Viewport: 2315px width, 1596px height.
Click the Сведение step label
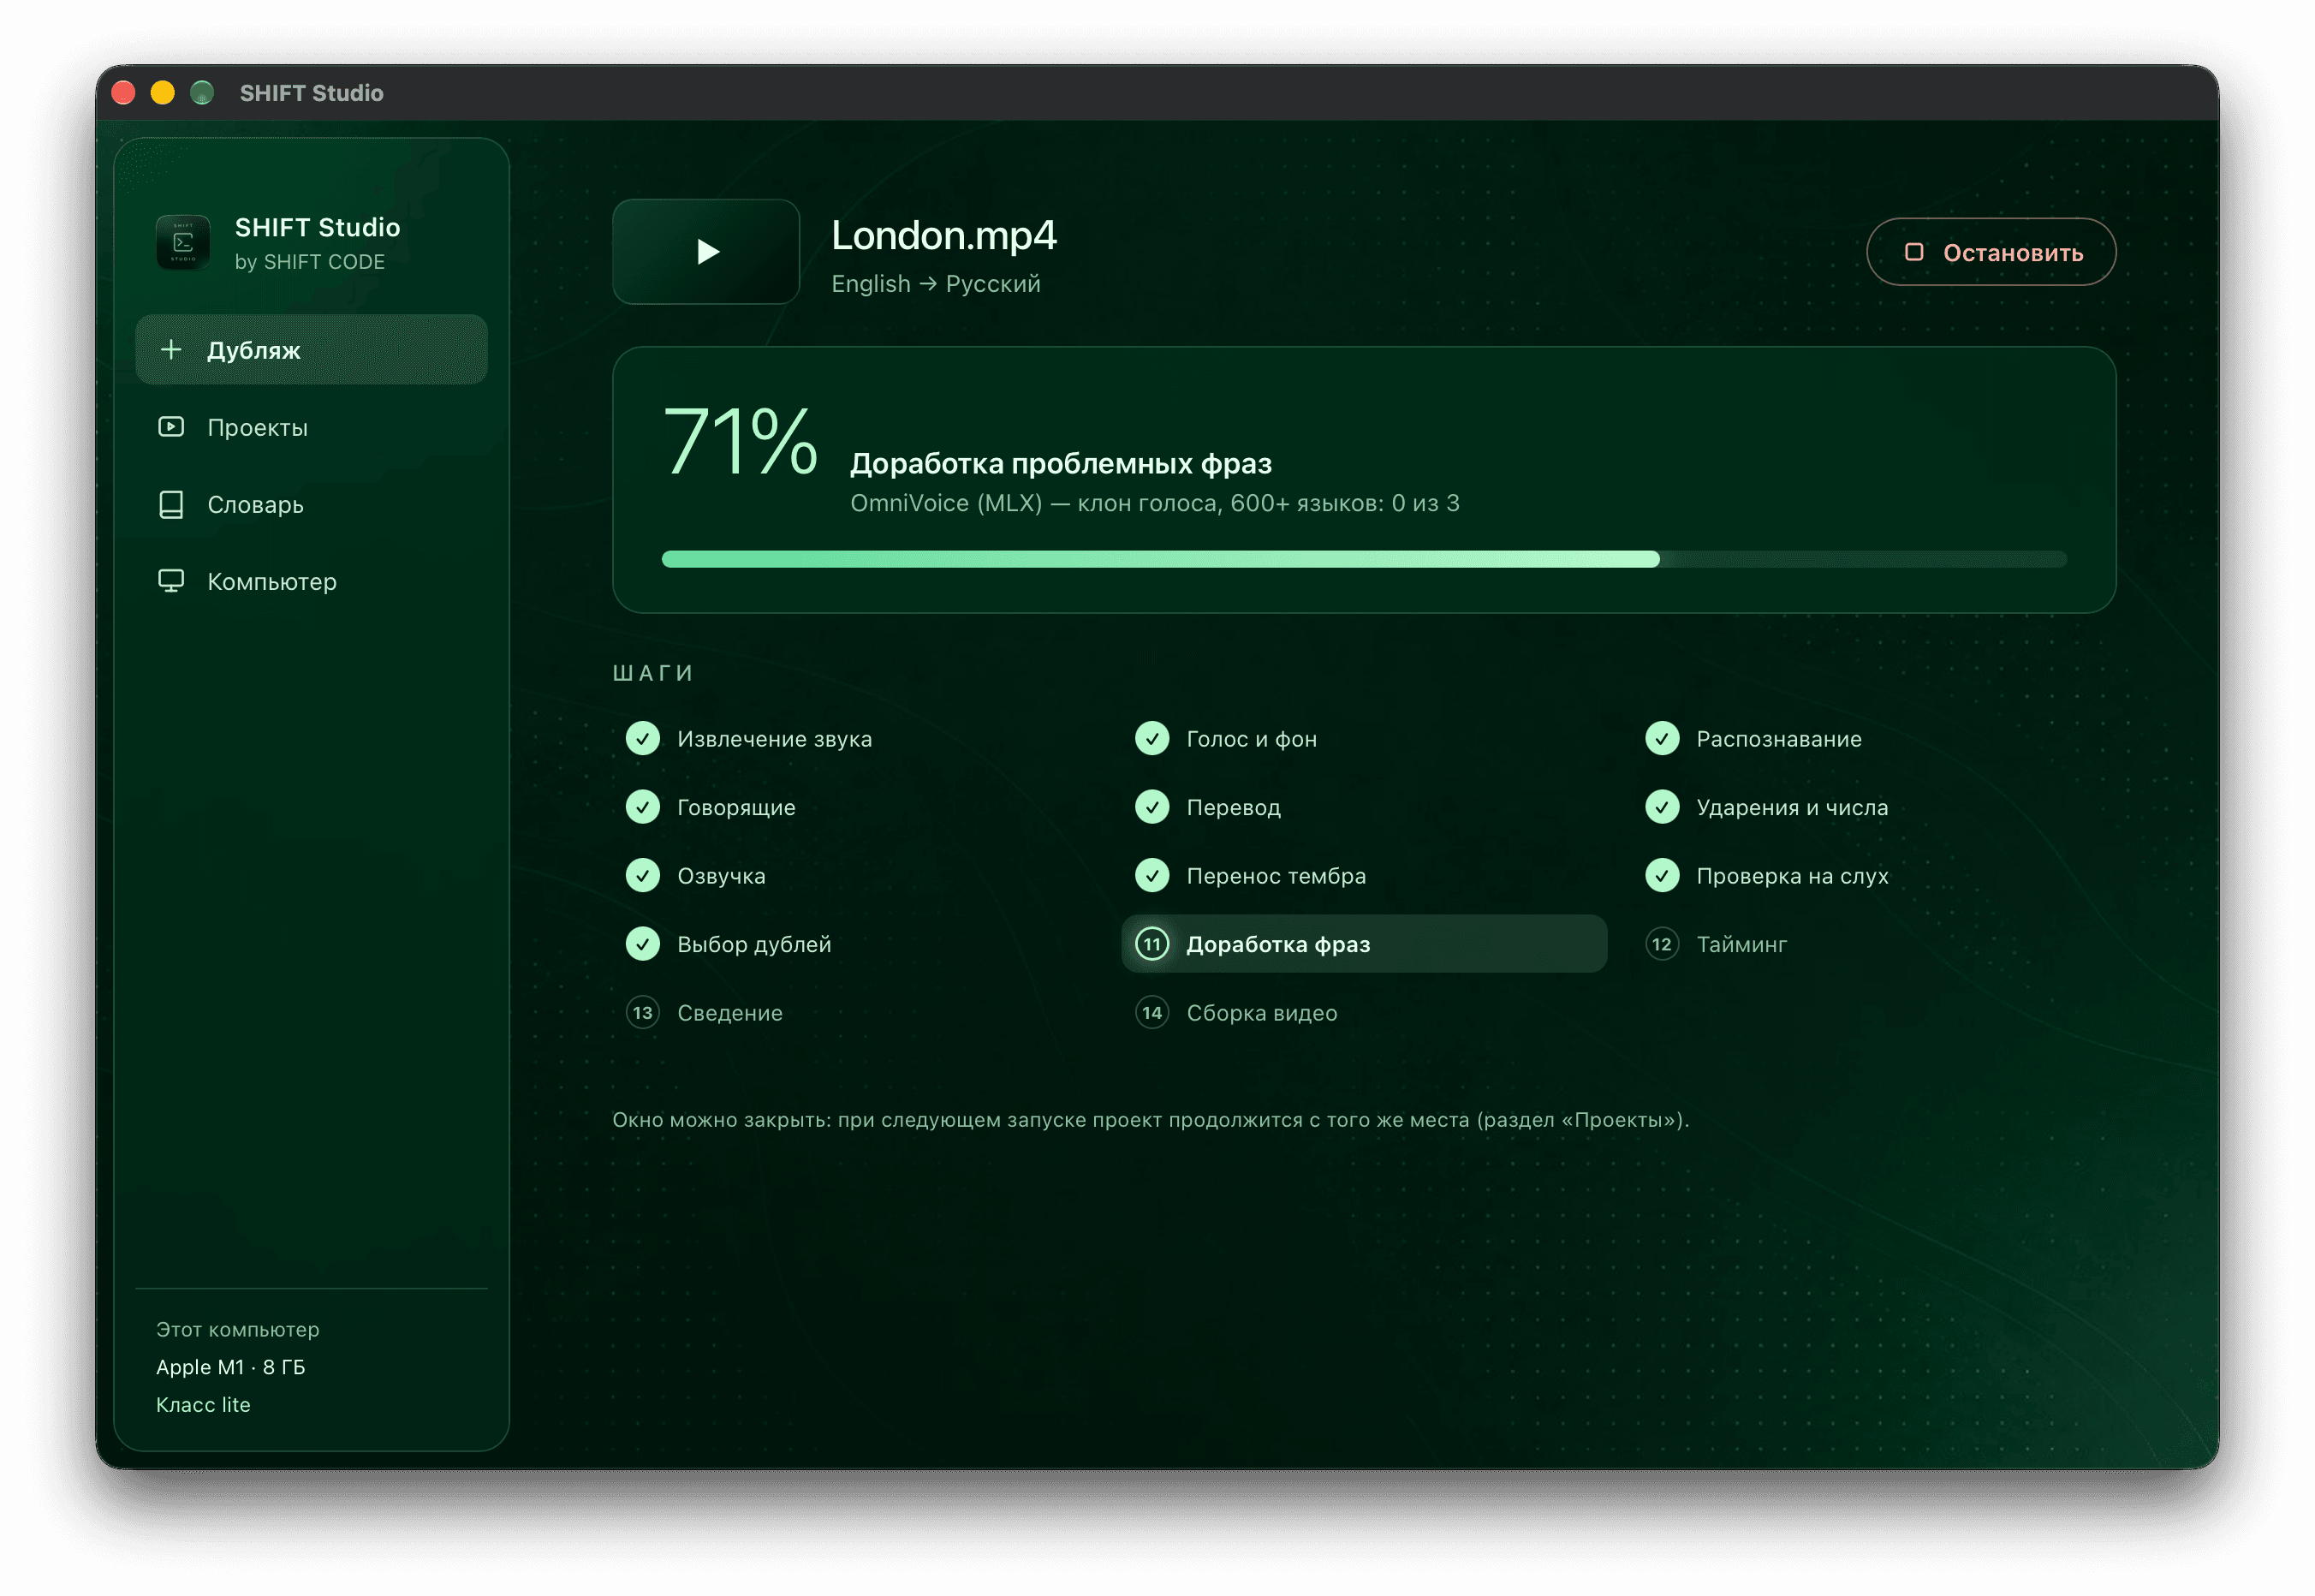tap(730, 1013)
